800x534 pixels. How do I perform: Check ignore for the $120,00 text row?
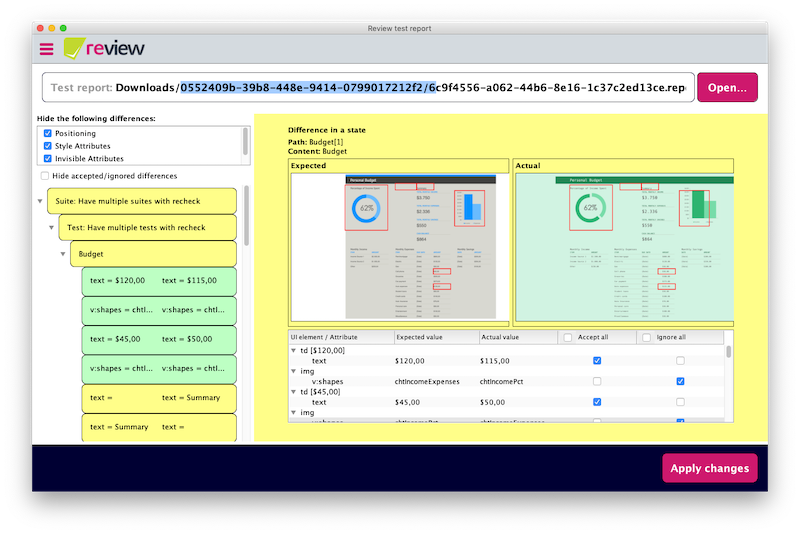click(680, 361)
